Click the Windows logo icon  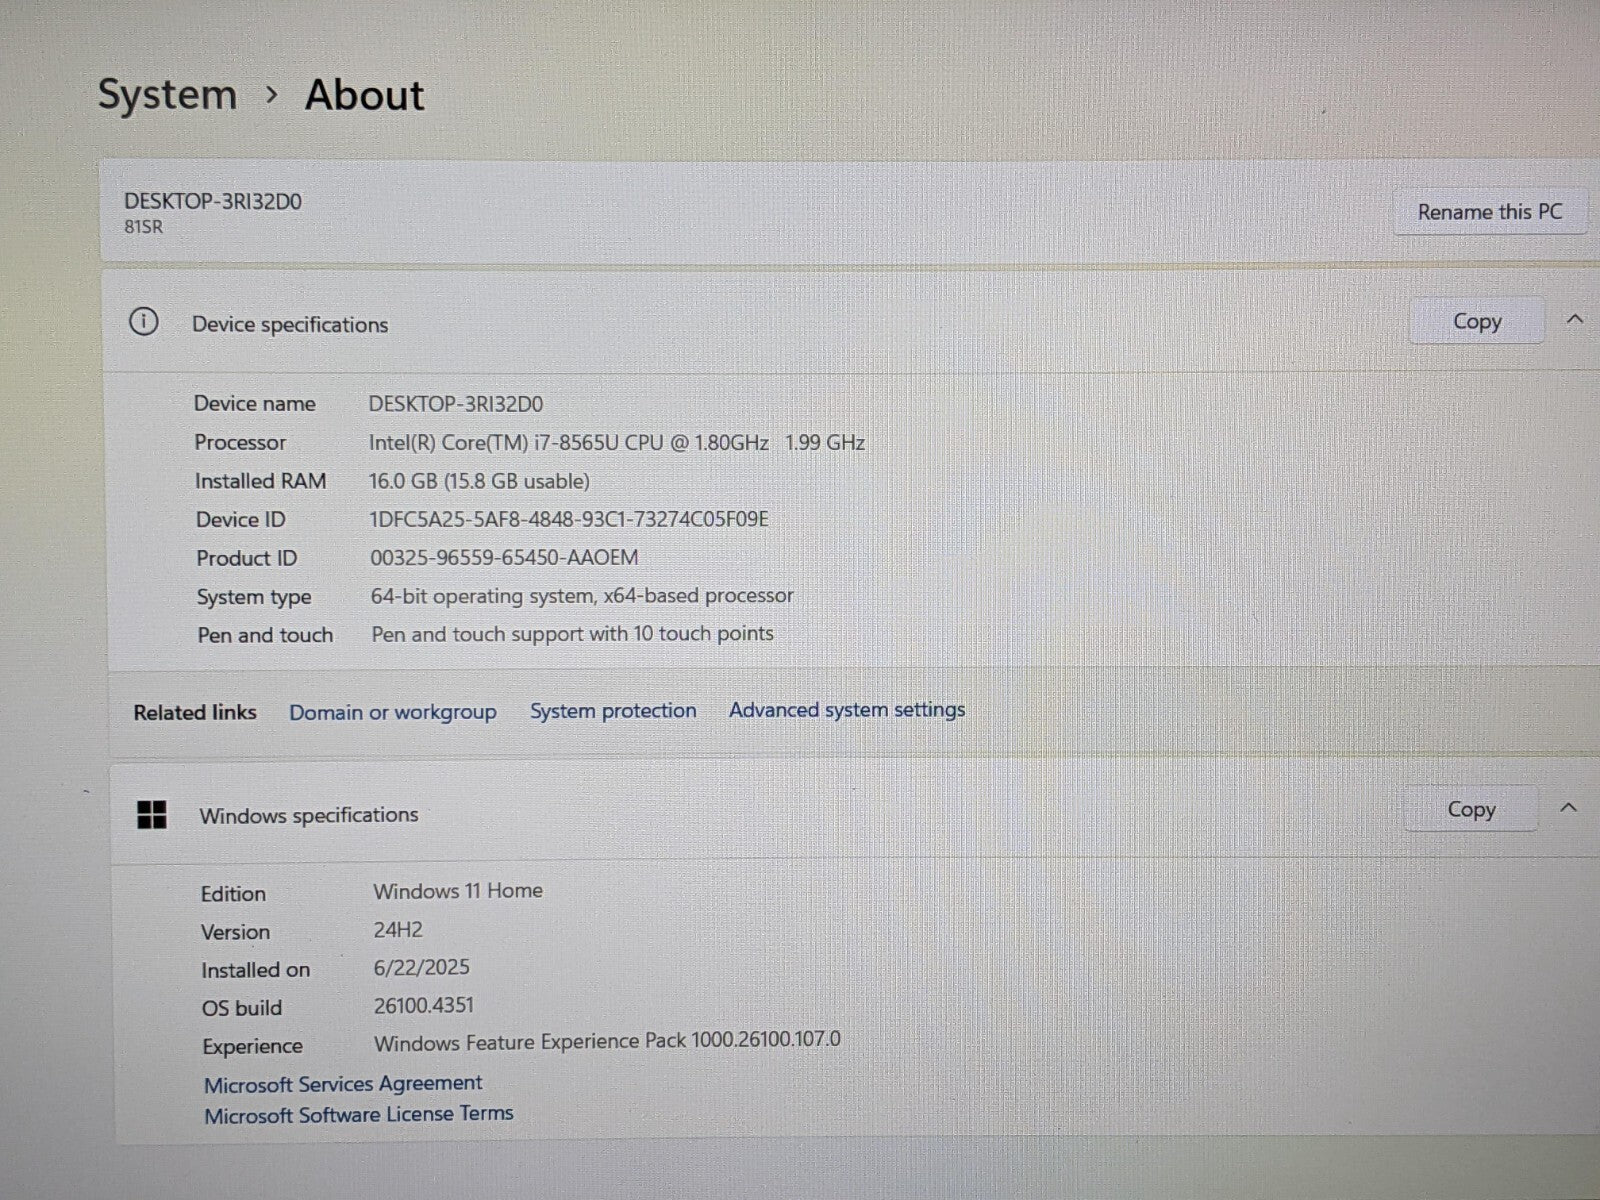coord(152,815)
